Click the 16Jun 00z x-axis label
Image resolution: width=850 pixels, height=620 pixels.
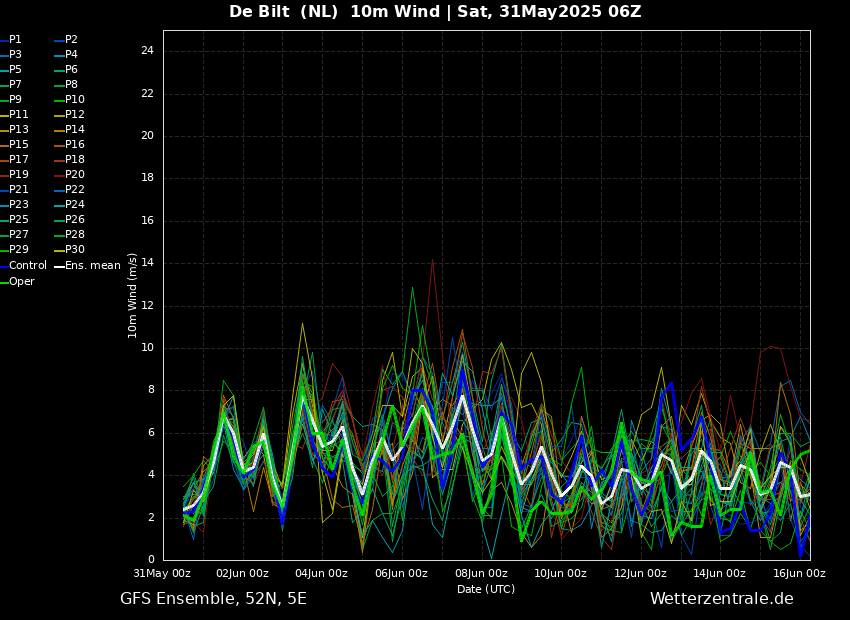(799, 574)
